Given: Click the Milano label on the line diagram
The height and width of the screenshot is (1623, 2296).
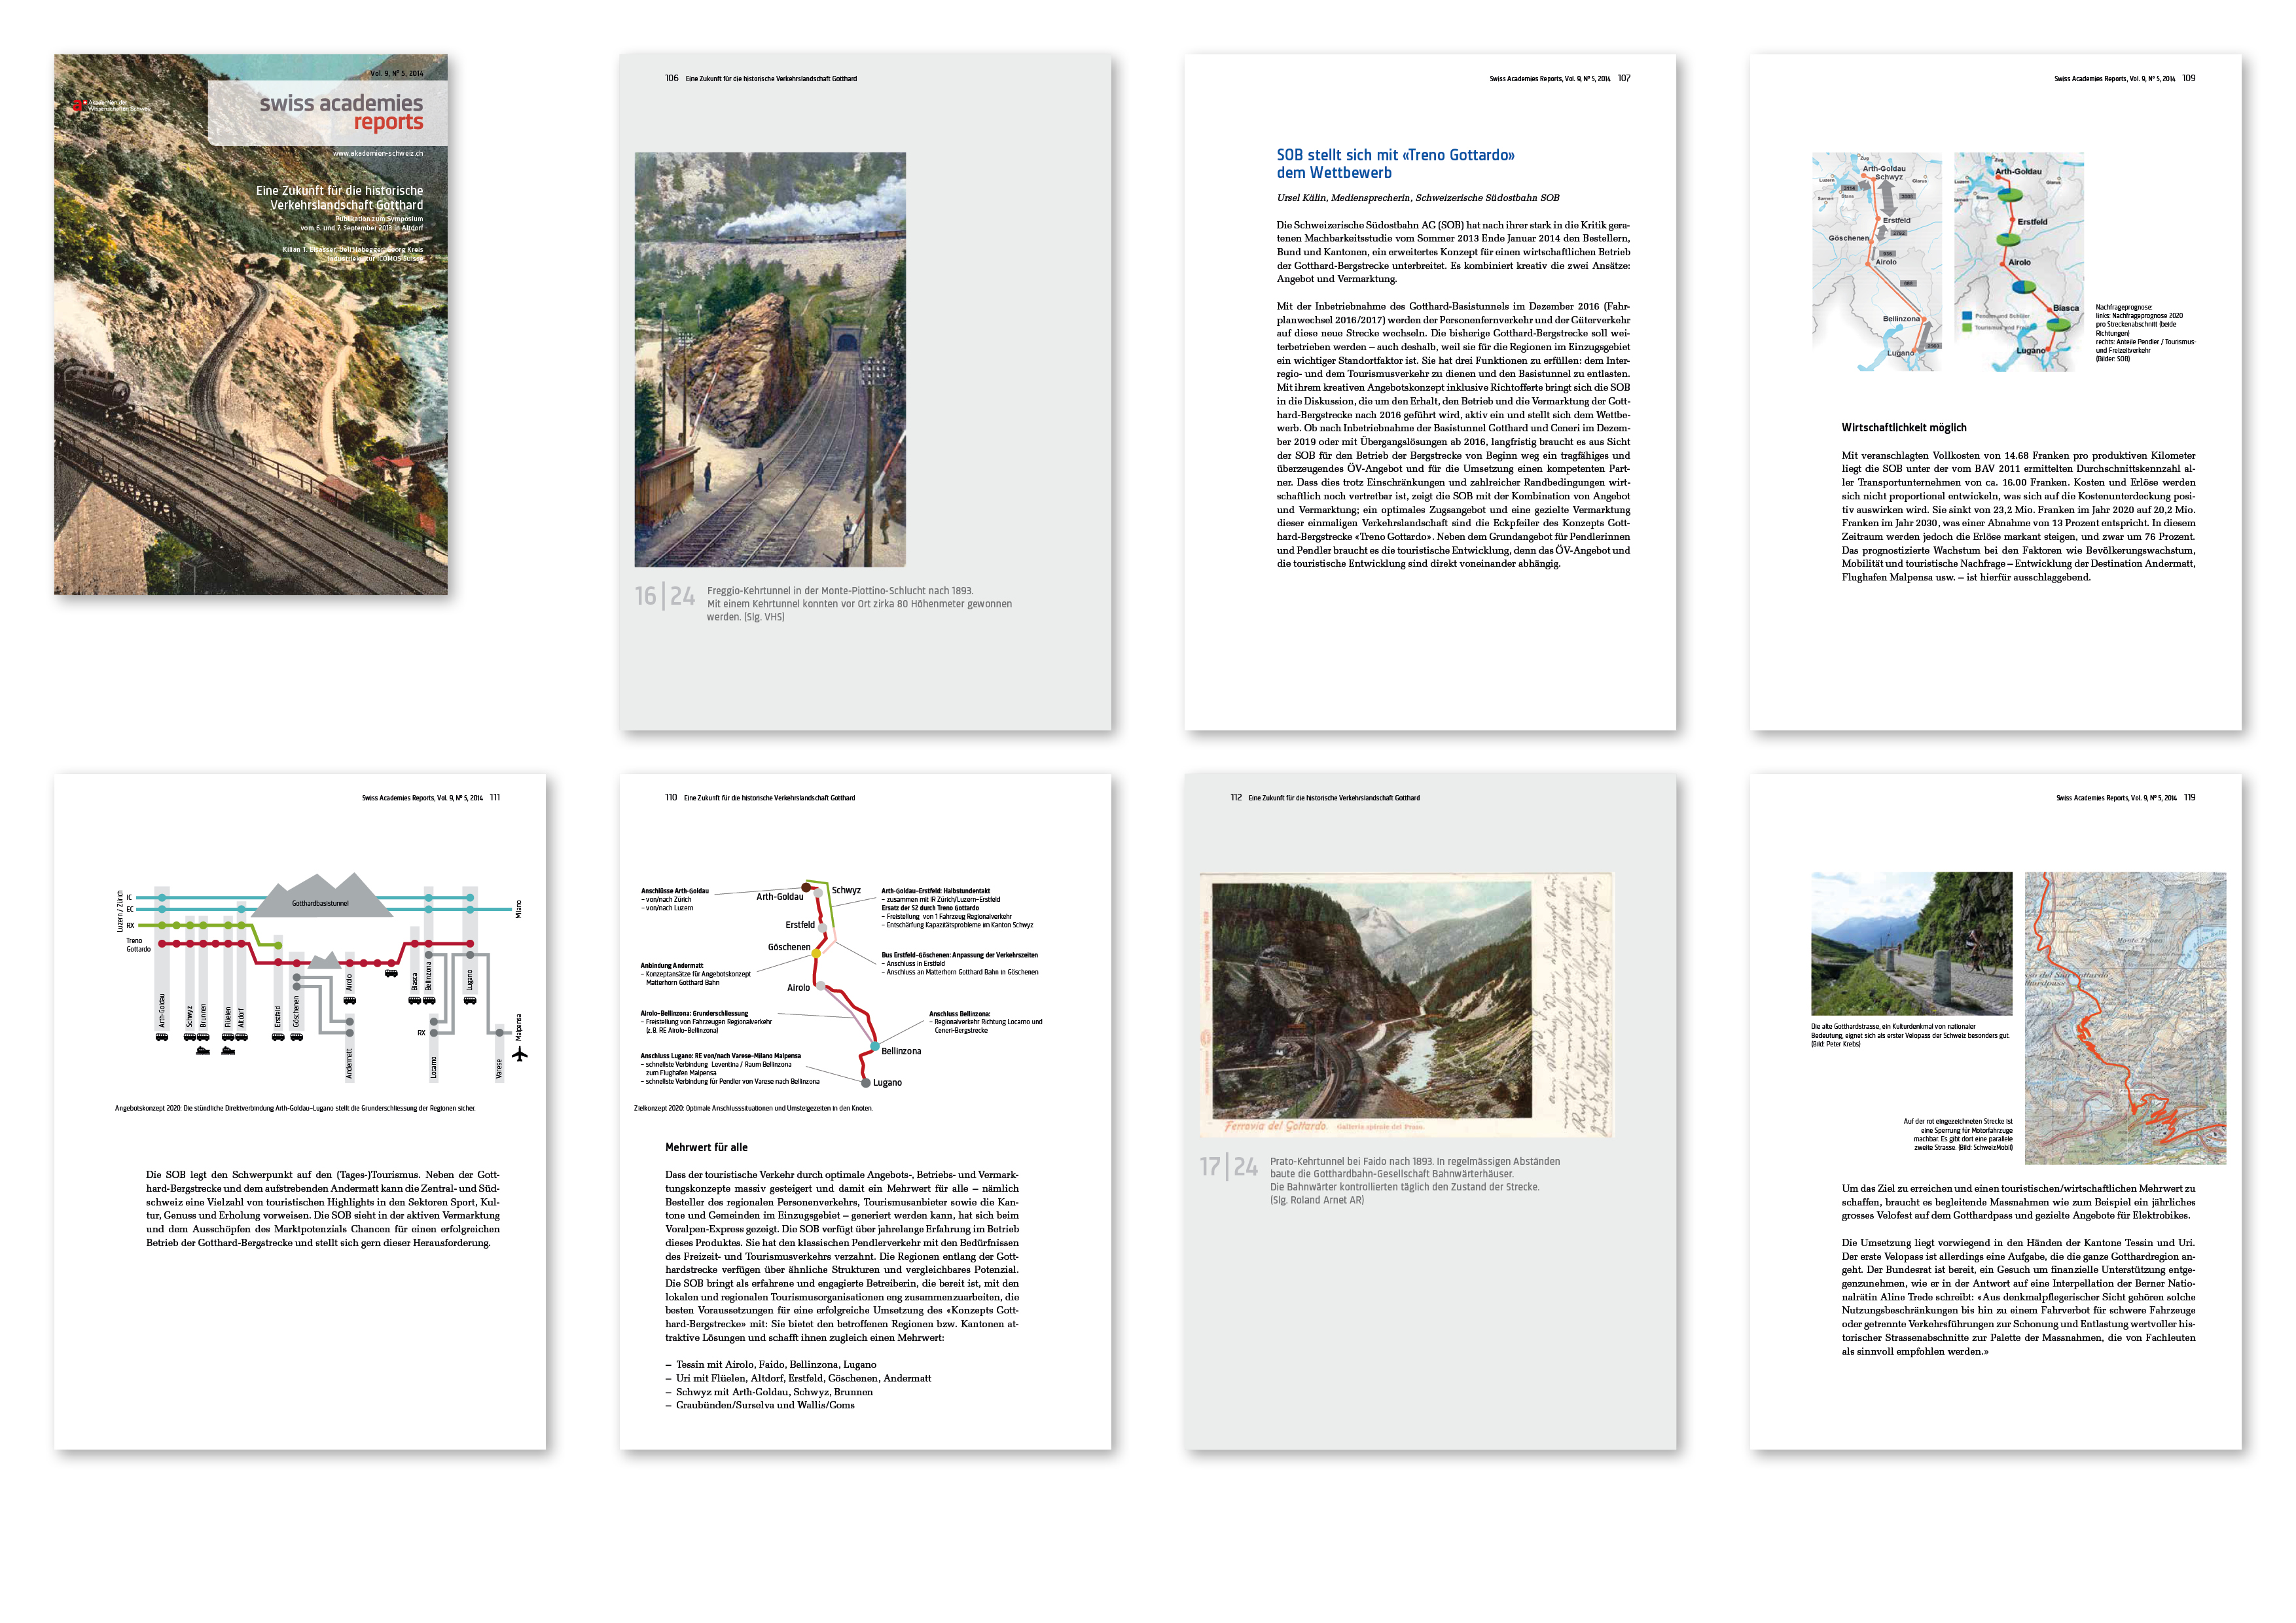Looking at the screenshot, I should pos(518,909).
